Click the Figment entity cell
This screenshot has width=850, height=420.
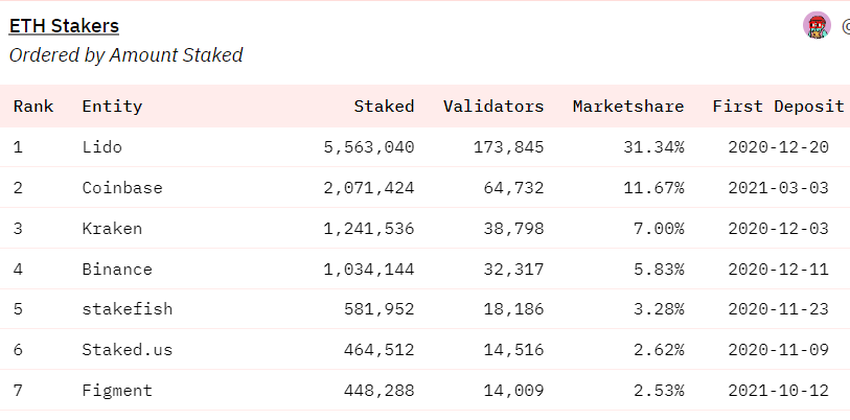117,390
